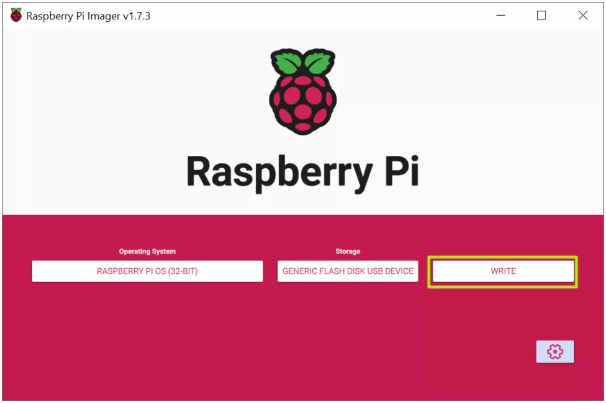This screenshot has height=403, width=606.
Task: Choose operating system Raspberry Pi OS (32-bit)
Action: (x=147, y=271)
